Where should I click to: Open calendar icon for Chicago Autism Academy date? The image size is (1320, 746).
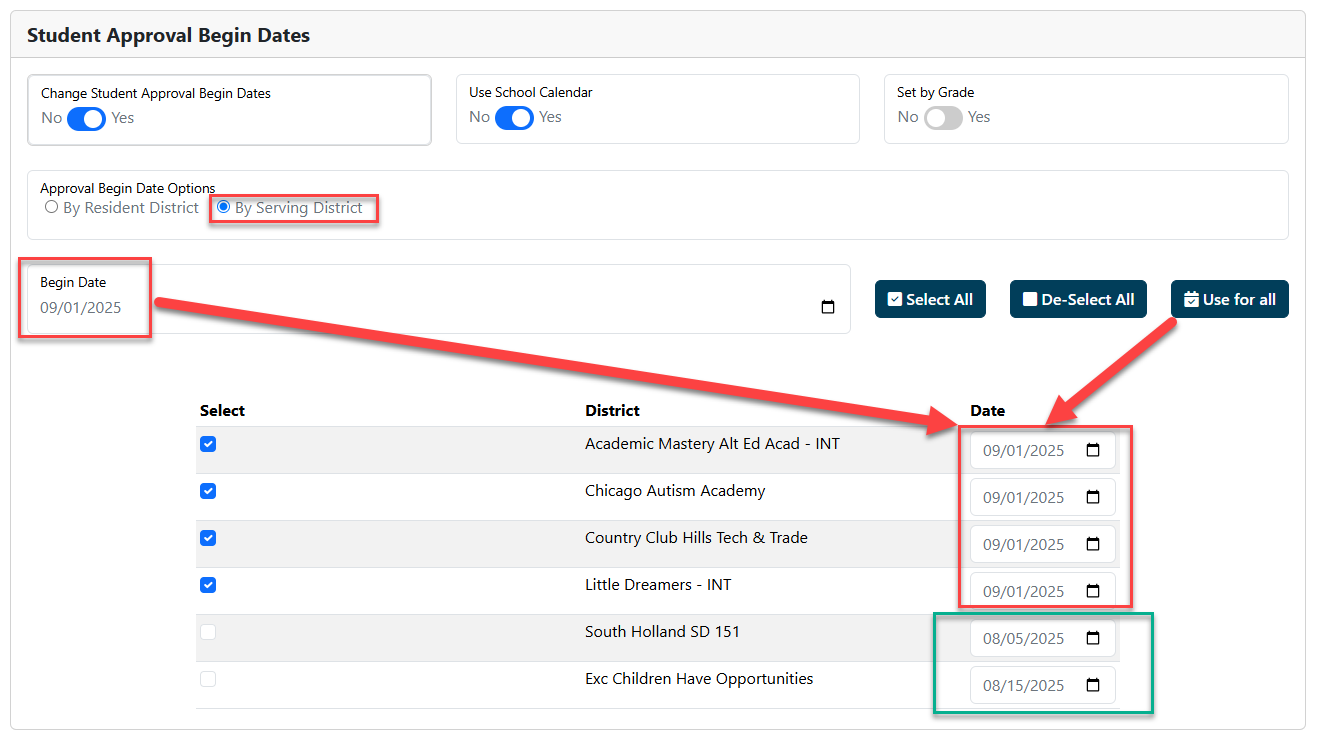pyautogui.click(x=1093, y=497)
